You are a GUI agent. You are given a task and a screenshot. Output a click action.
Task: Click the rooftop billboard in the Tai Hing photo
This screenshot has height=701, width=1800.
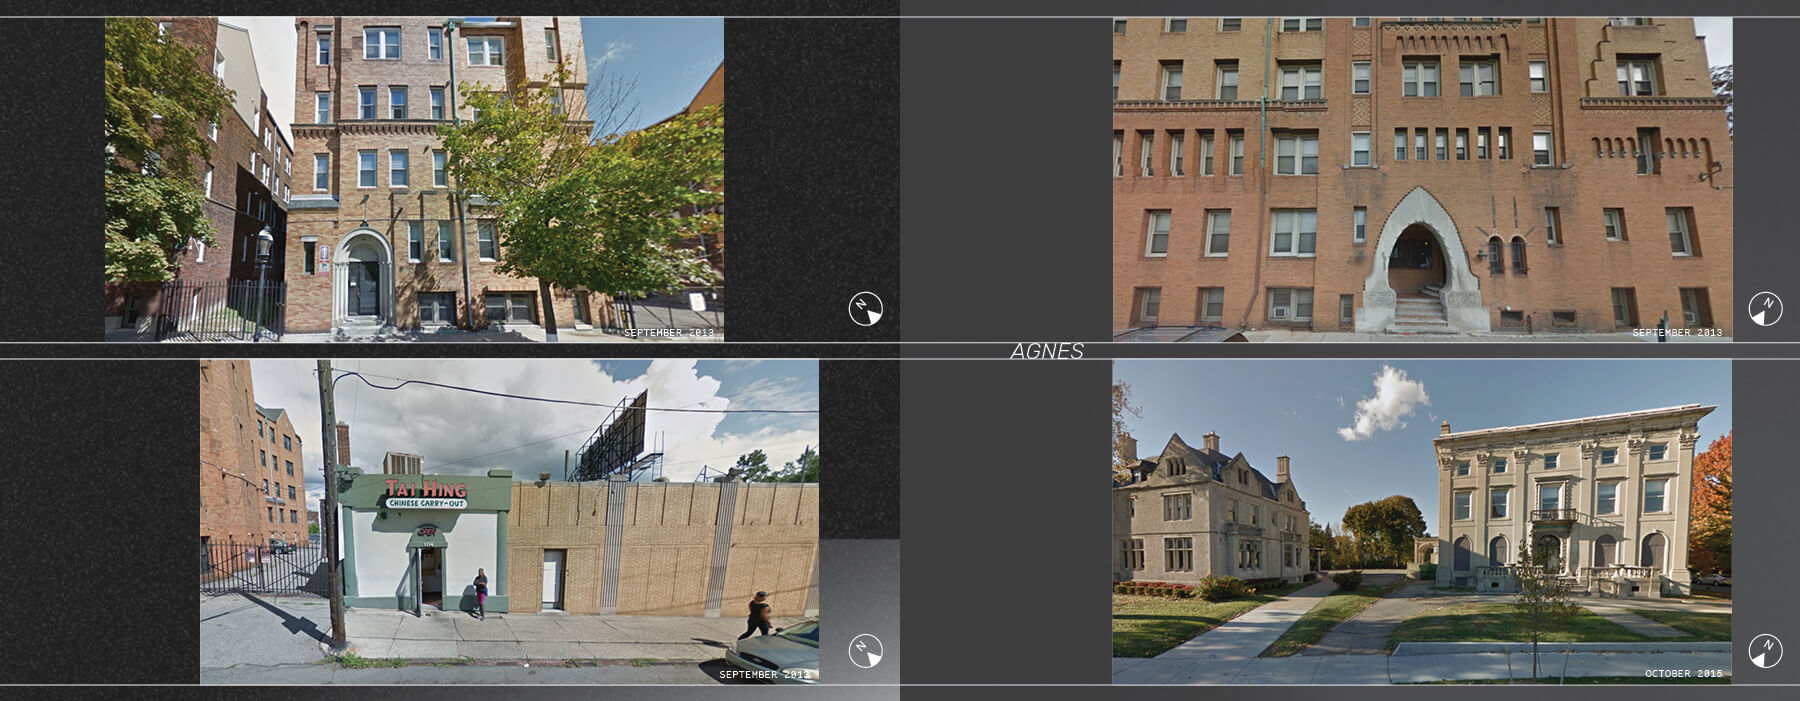609,434
